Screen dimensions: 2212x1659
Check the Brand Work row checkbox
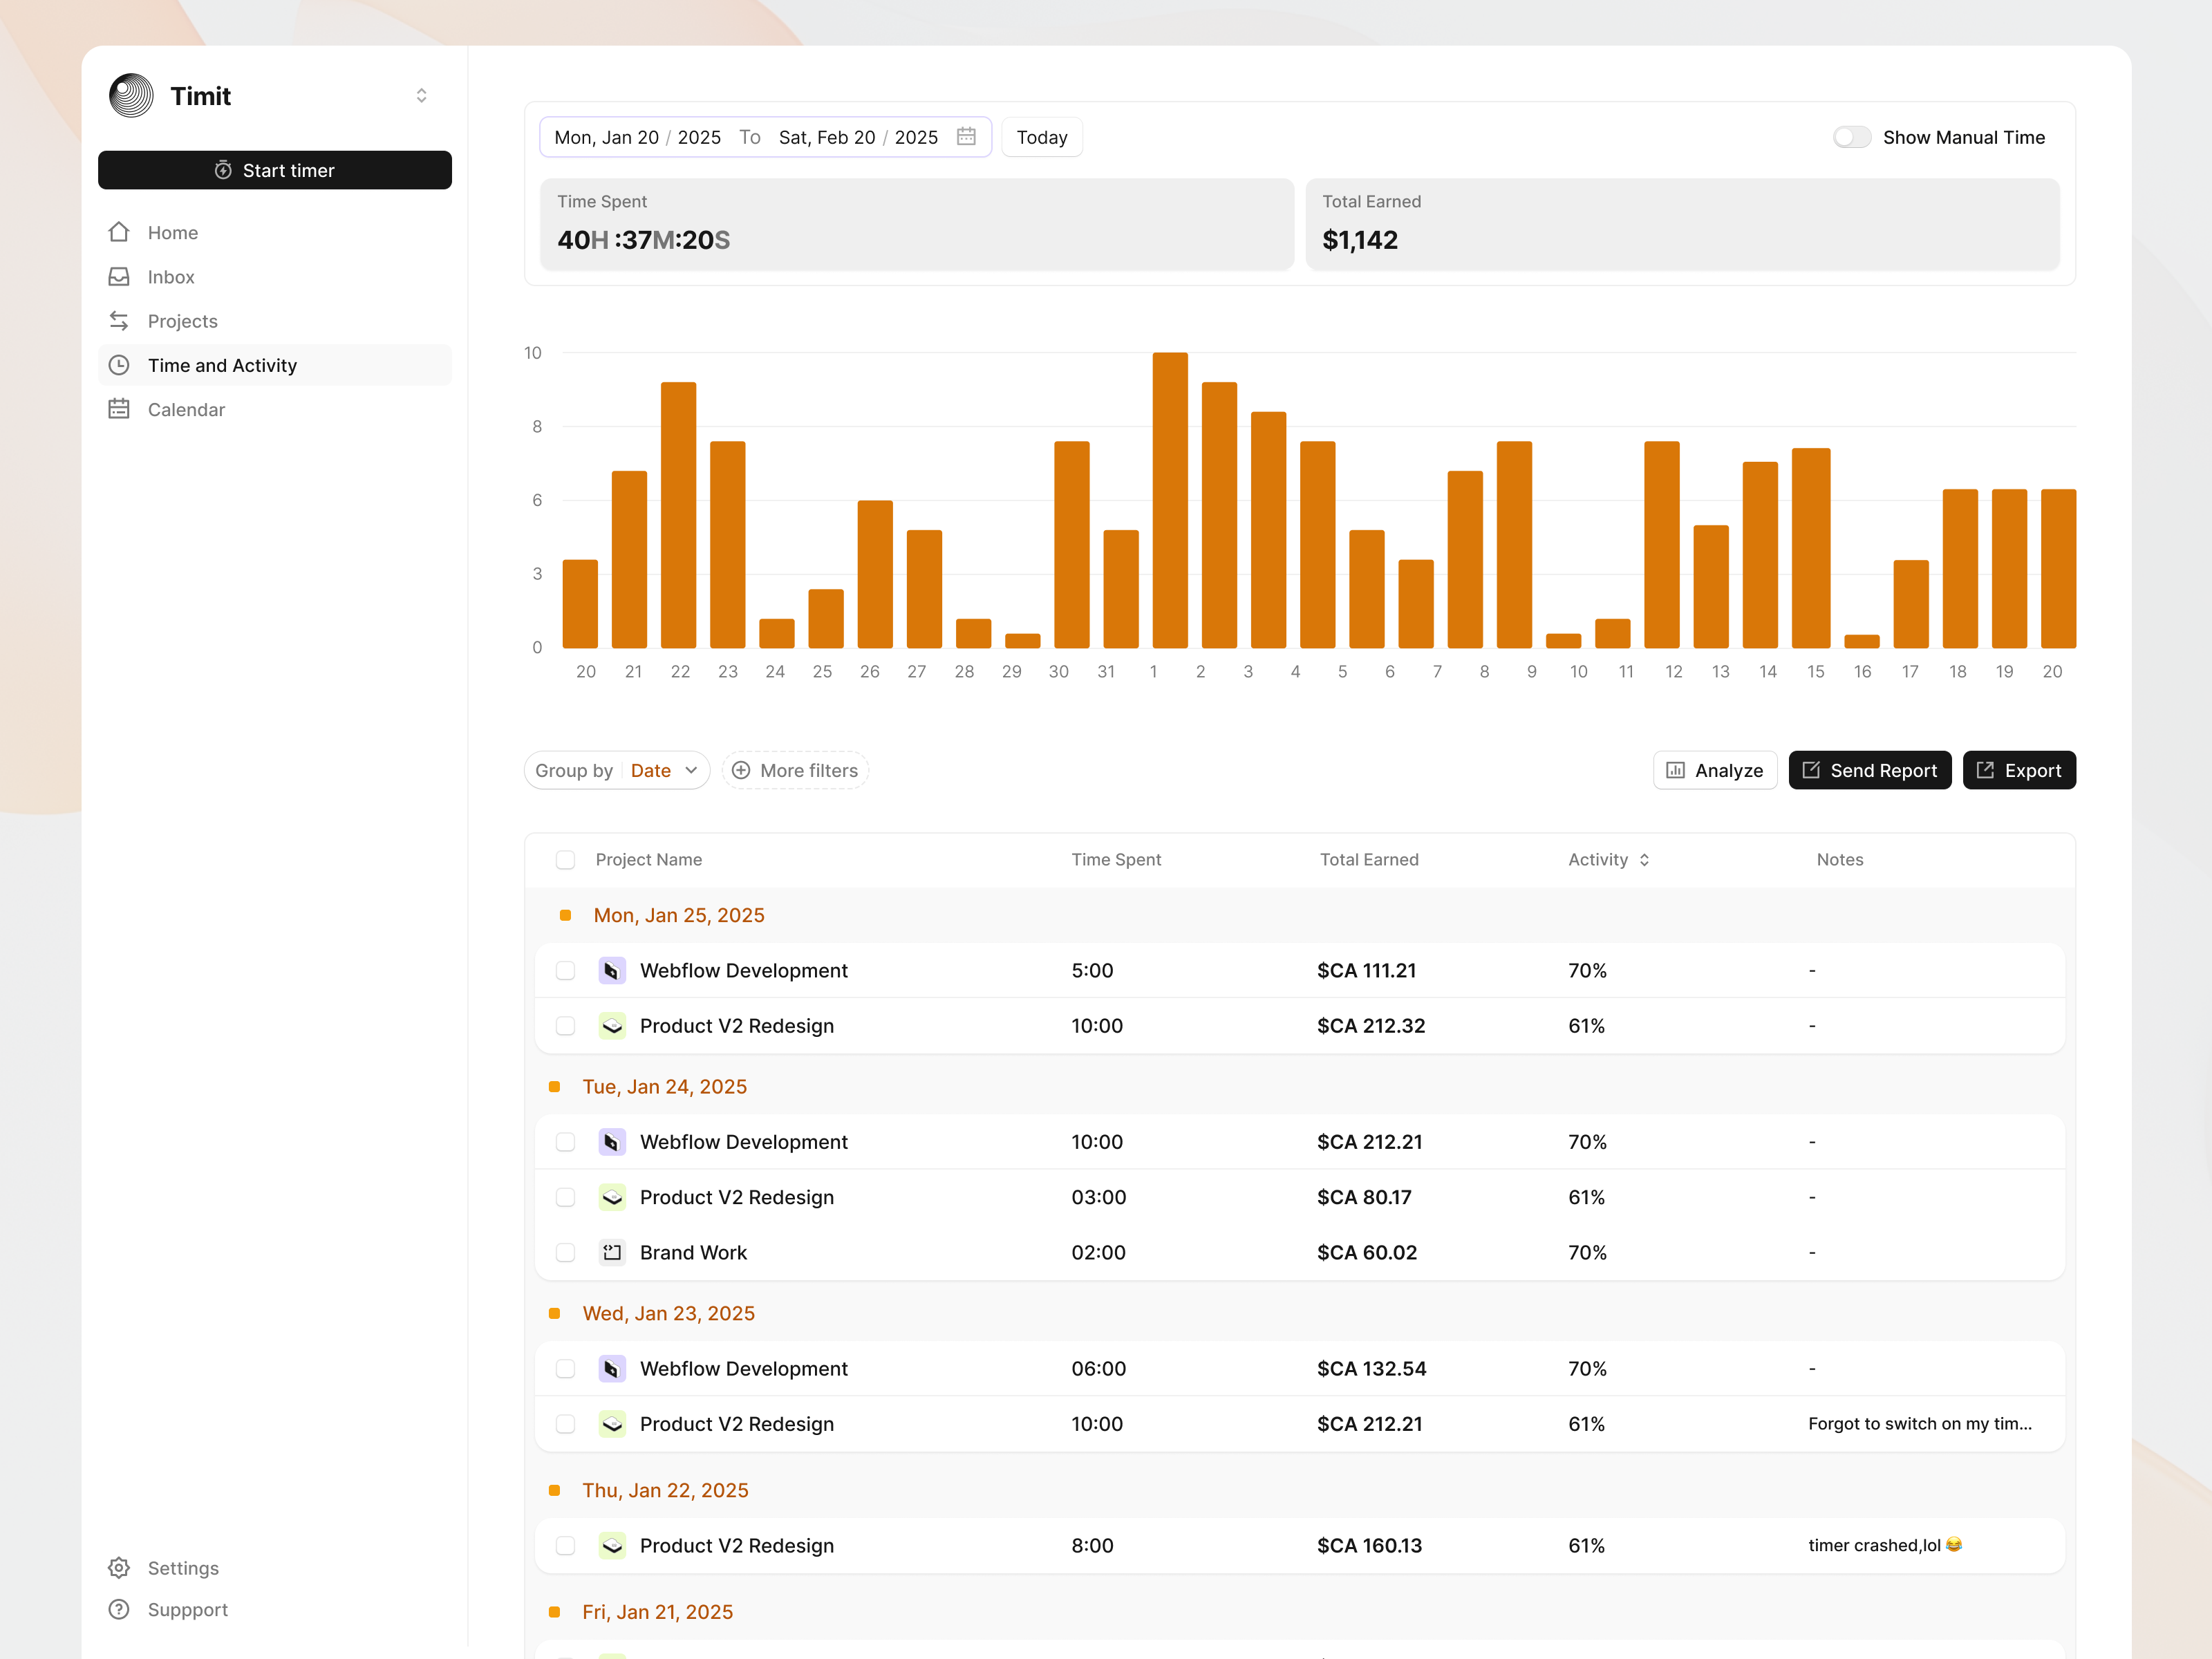point(565,1252)
